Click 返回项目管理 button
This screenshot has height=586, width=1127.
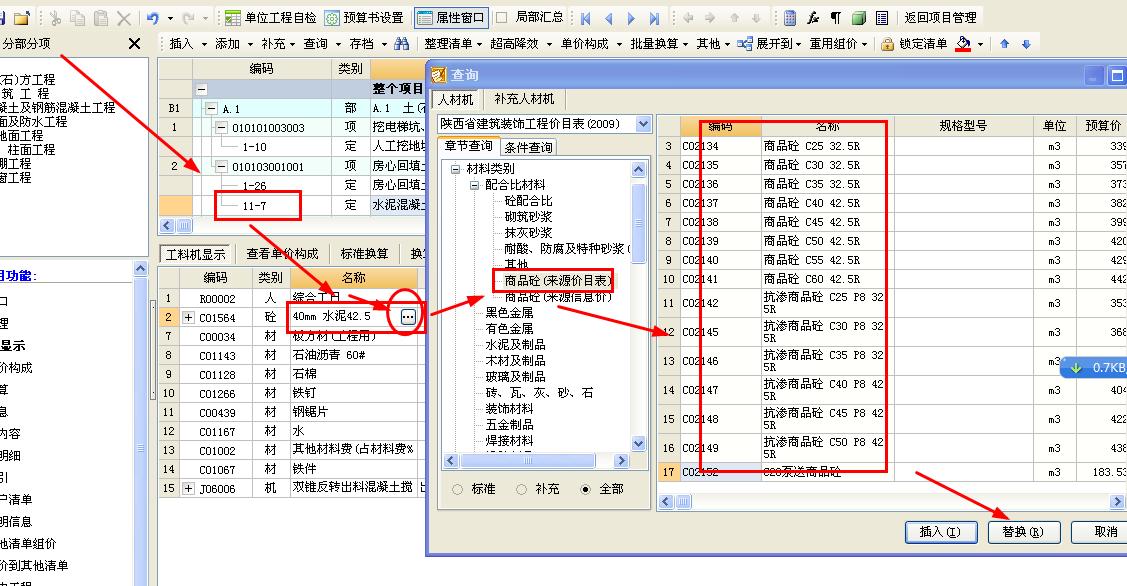click(940, 17)
